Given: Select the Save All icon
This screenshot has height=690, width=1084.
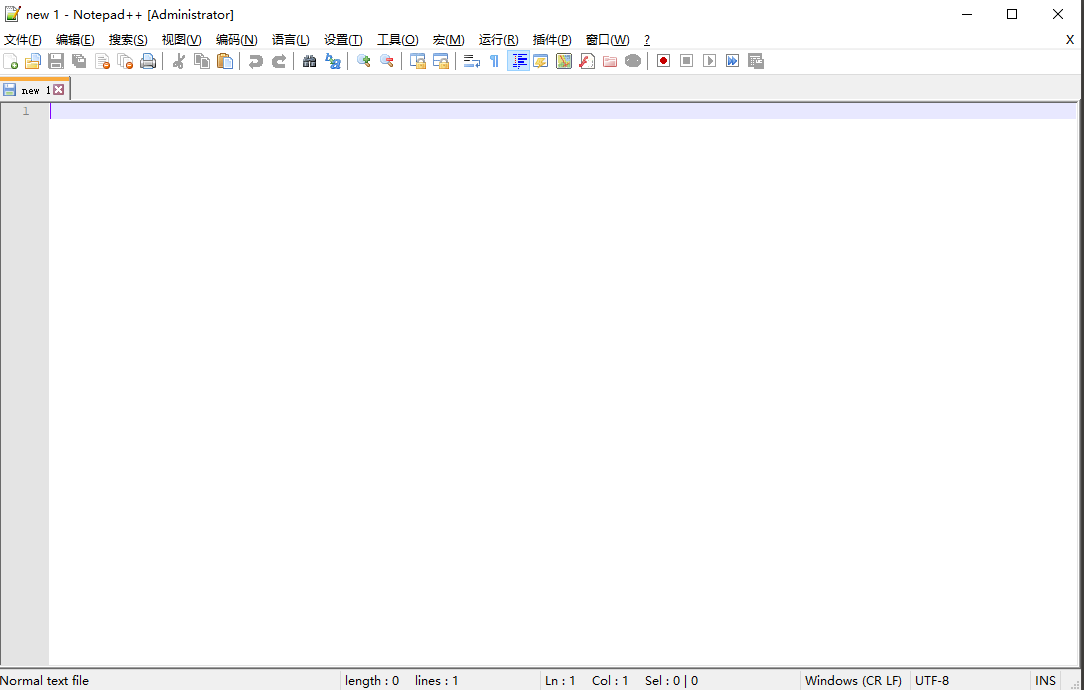Looking at the screenshot, I should (x=79, y=61).
